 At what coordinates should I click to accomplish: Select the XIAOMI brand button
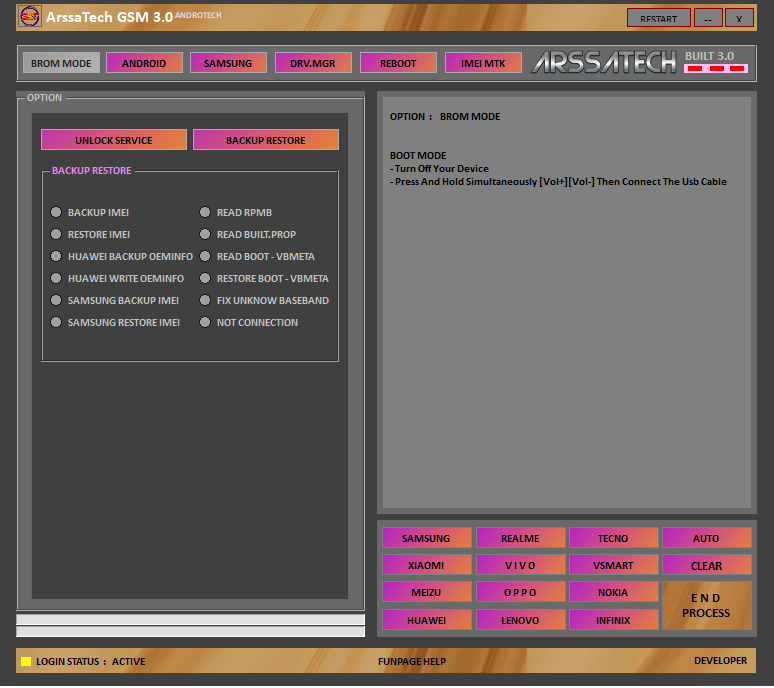point(426,565)
